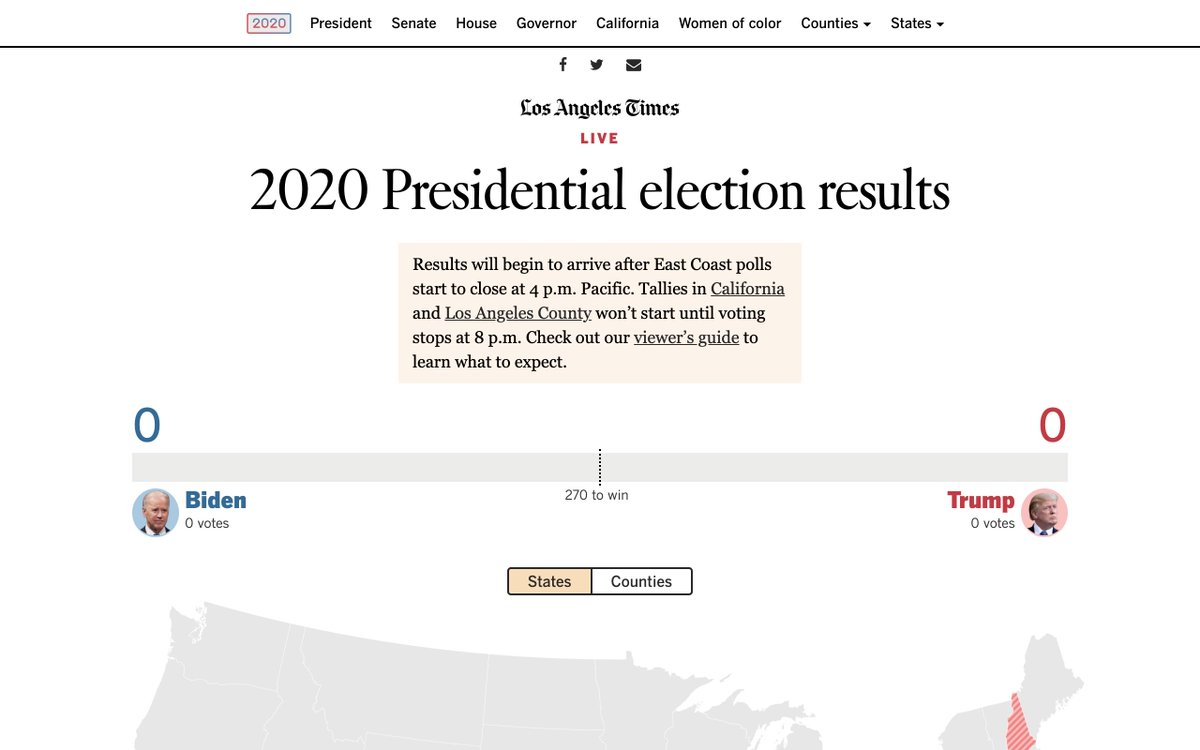Open the Counties dropdown menu
This screenshot has width=1200, height=750.
point(835,23)
